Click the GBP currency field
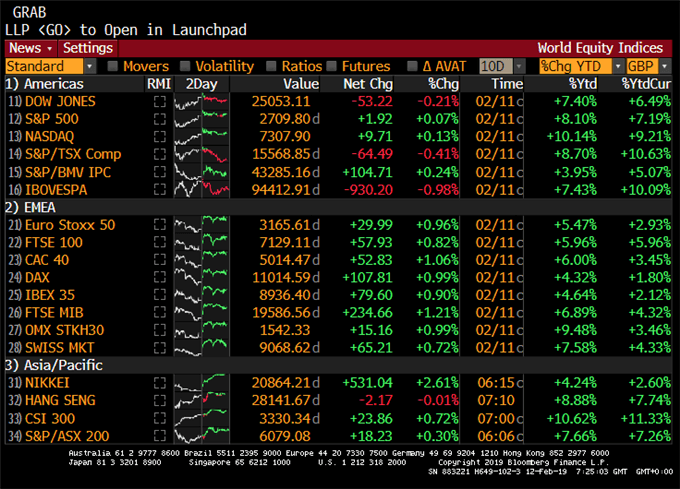Viewport: 680px width, 489px height. click(x=643, y=66)
